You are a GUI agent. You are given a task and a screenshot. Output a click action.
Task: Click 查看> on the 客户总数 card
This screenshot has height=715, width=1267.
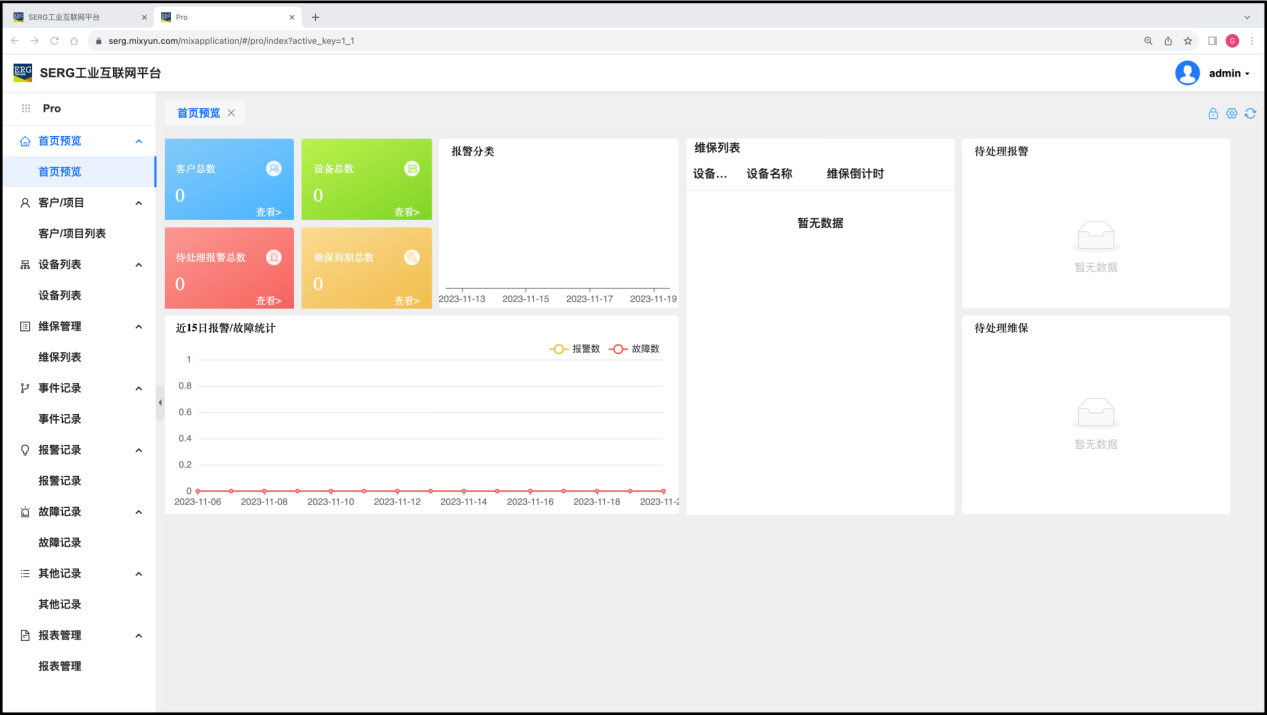(268, 212)
